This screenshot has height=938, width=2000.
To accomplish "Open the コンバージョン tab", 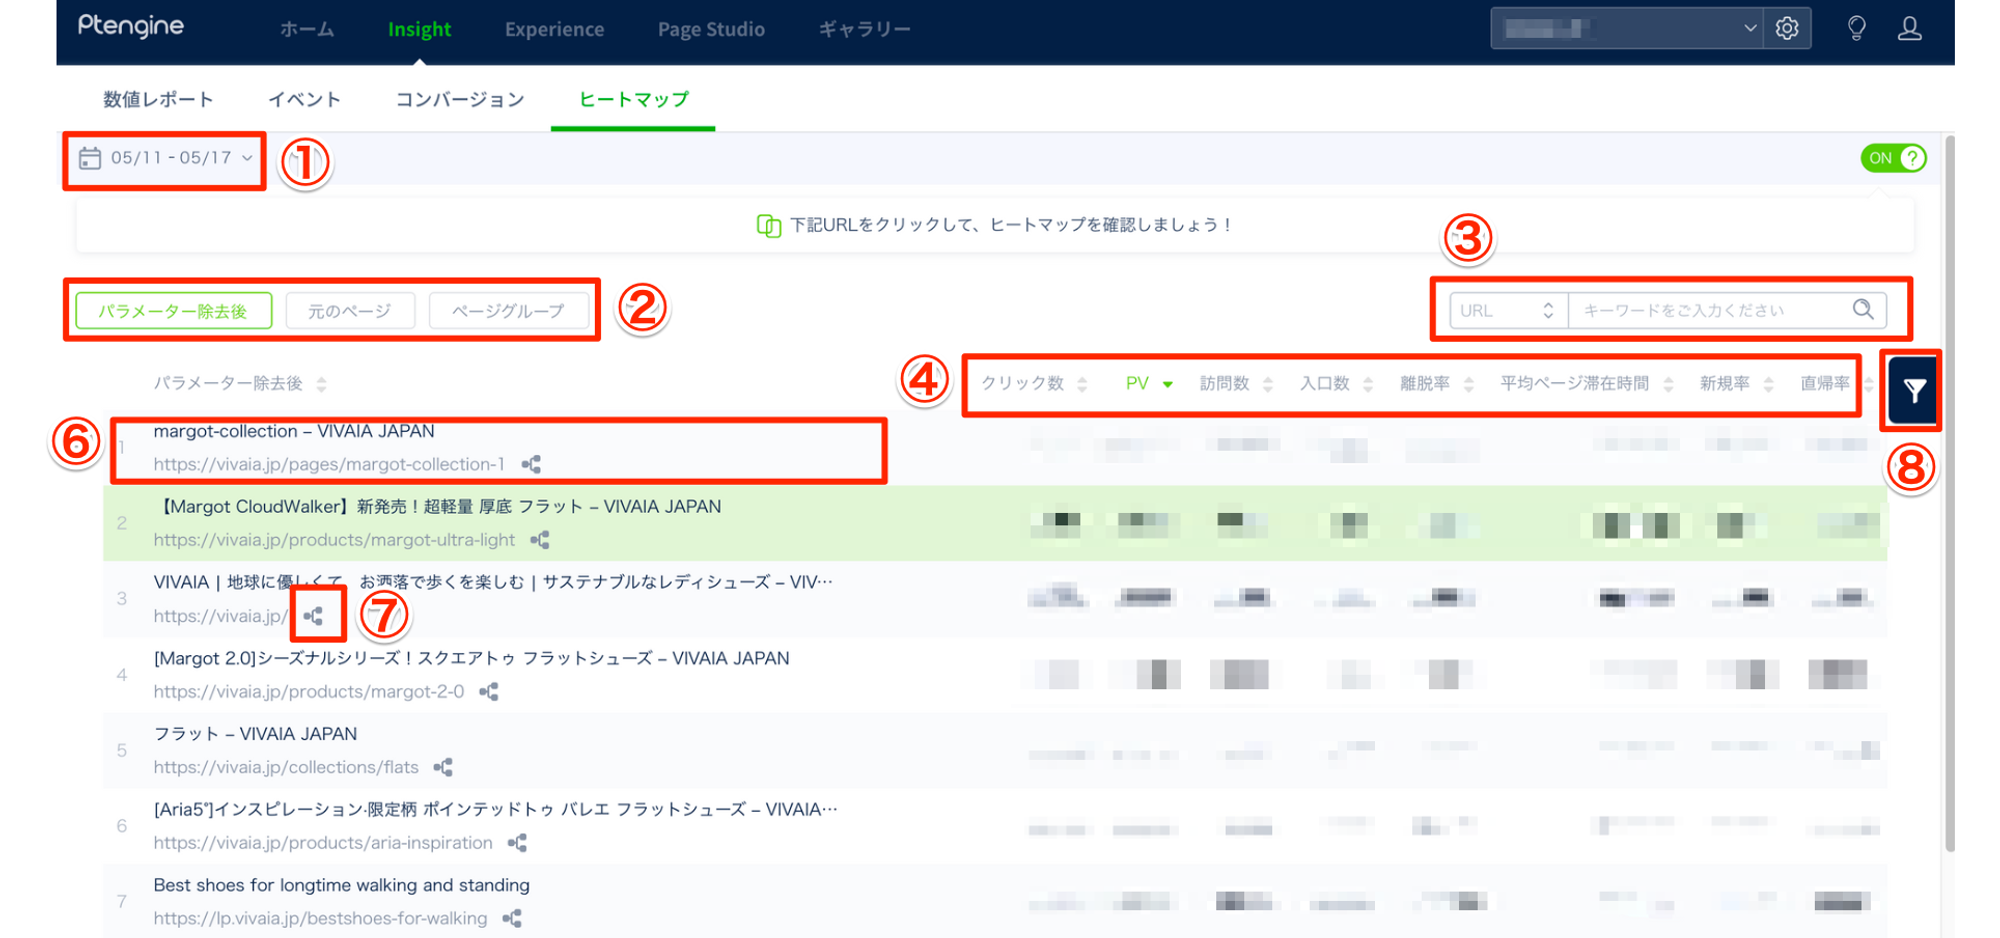I will [x=460, y=99].
